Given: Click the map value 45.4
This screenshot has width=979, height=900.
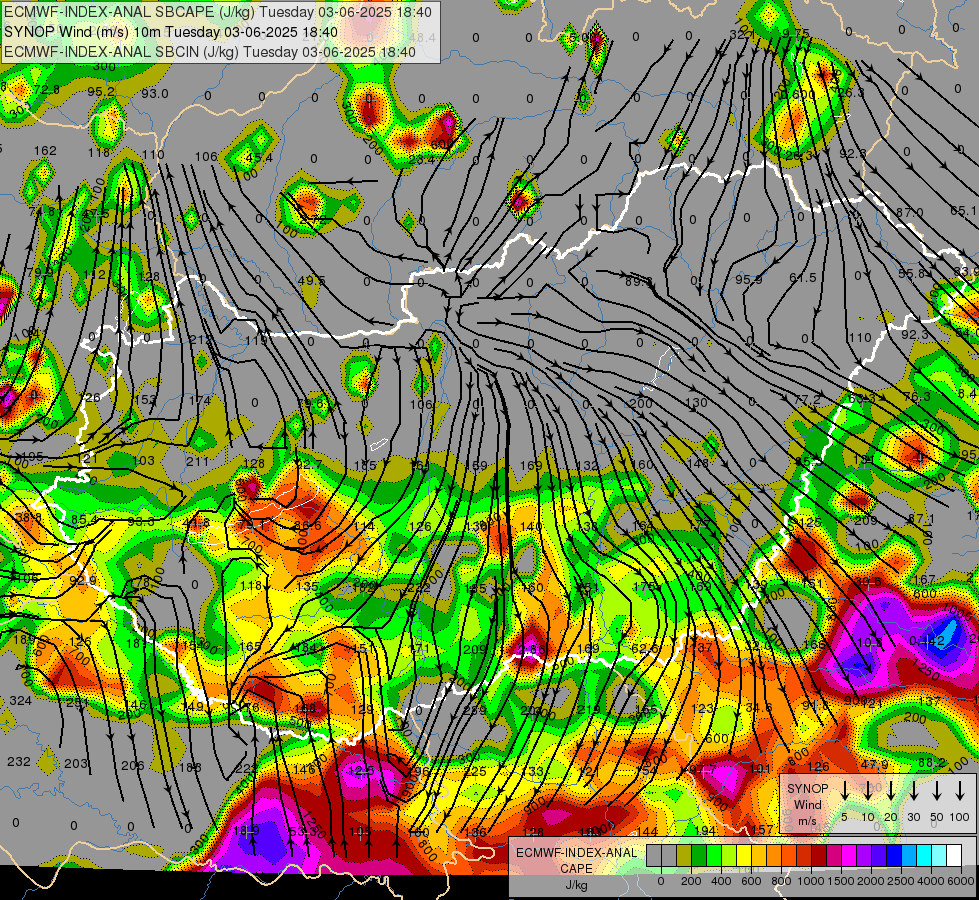Looking at the screenshot, I should click(259, 158).
